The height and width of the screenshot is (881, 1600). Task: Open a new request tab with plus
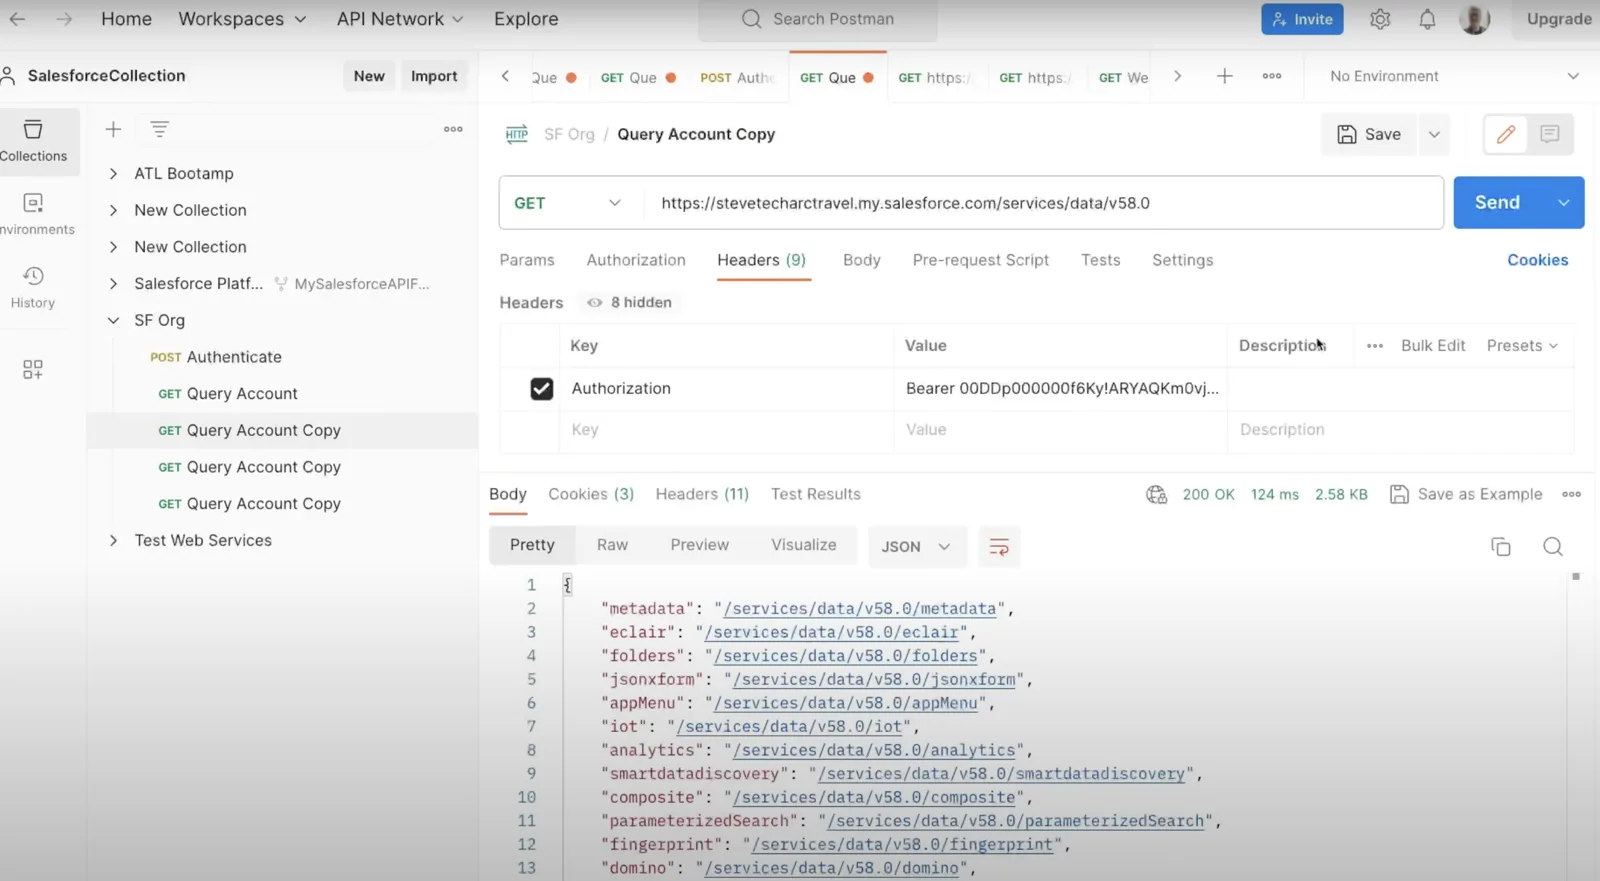(1224, 76)
